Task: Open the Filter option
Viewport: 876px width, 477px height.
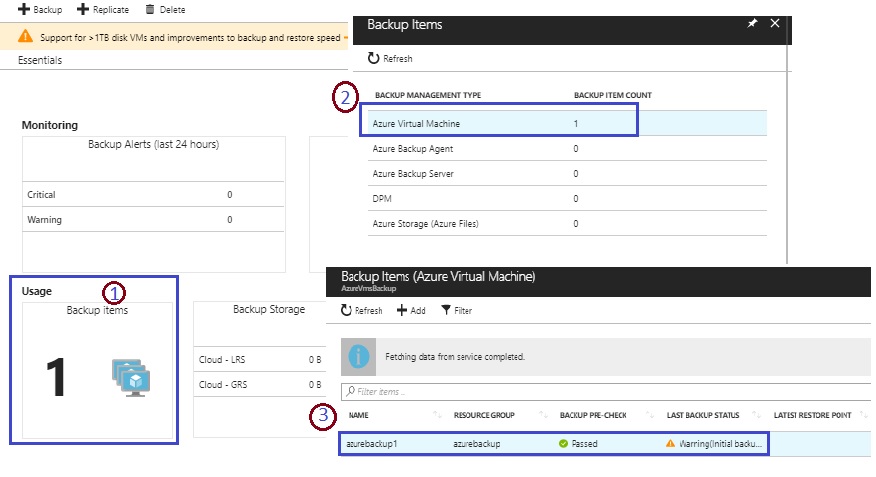Action: point(456,311)
